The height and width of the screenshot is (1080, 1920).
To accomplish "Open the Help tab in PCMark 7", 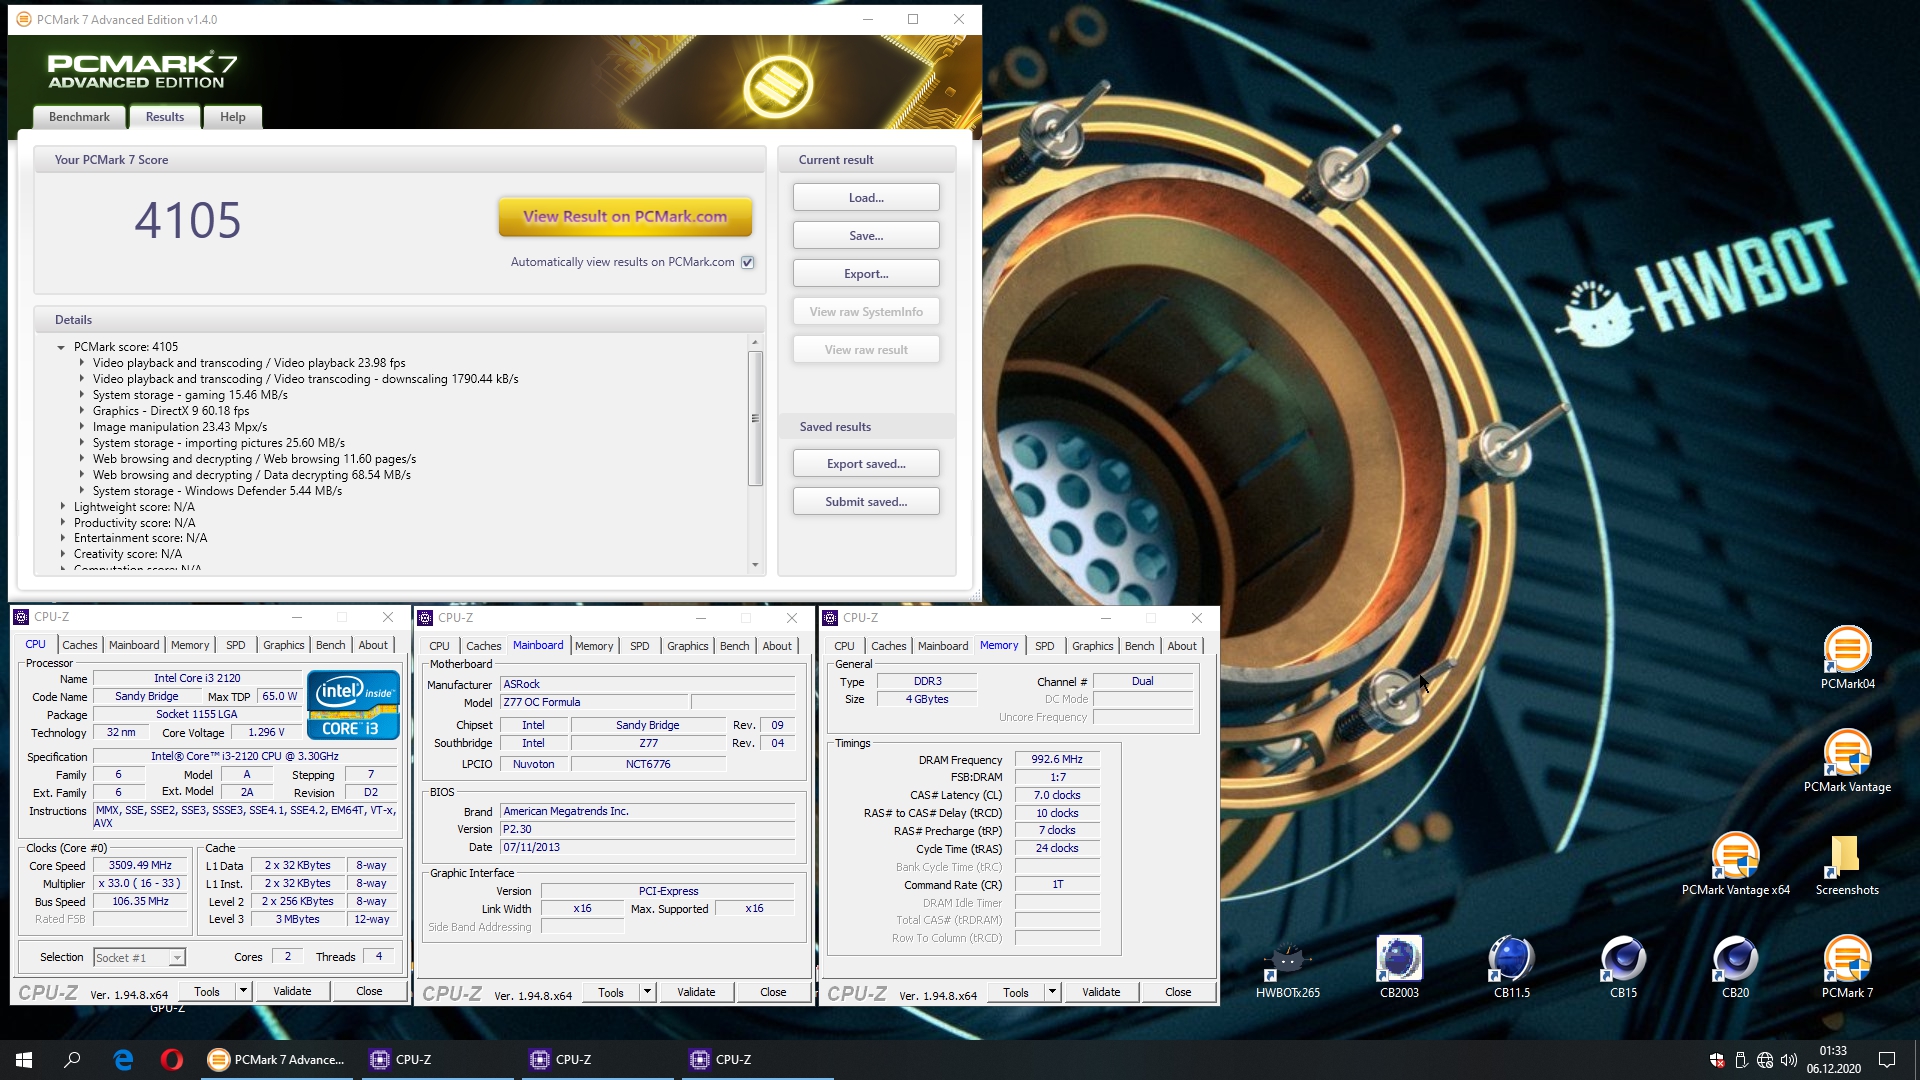I will (x=233, y=117).
